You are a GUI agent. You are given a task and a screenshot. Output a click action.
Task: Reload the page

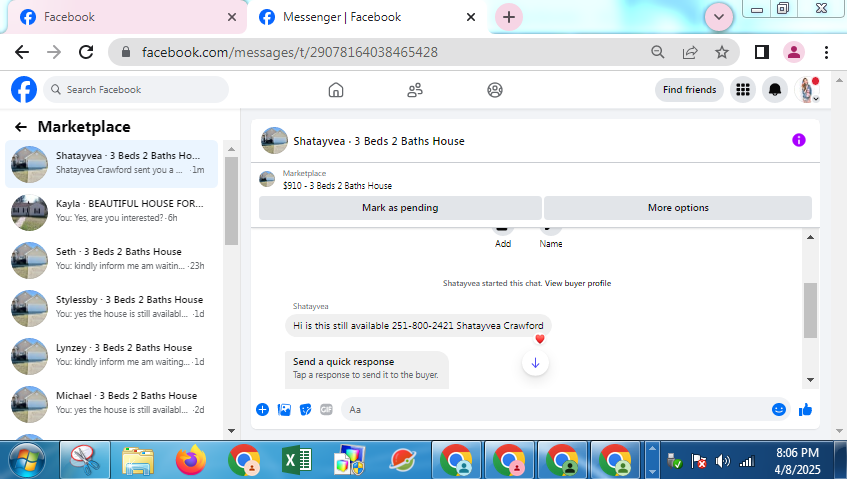coord(86,52)
